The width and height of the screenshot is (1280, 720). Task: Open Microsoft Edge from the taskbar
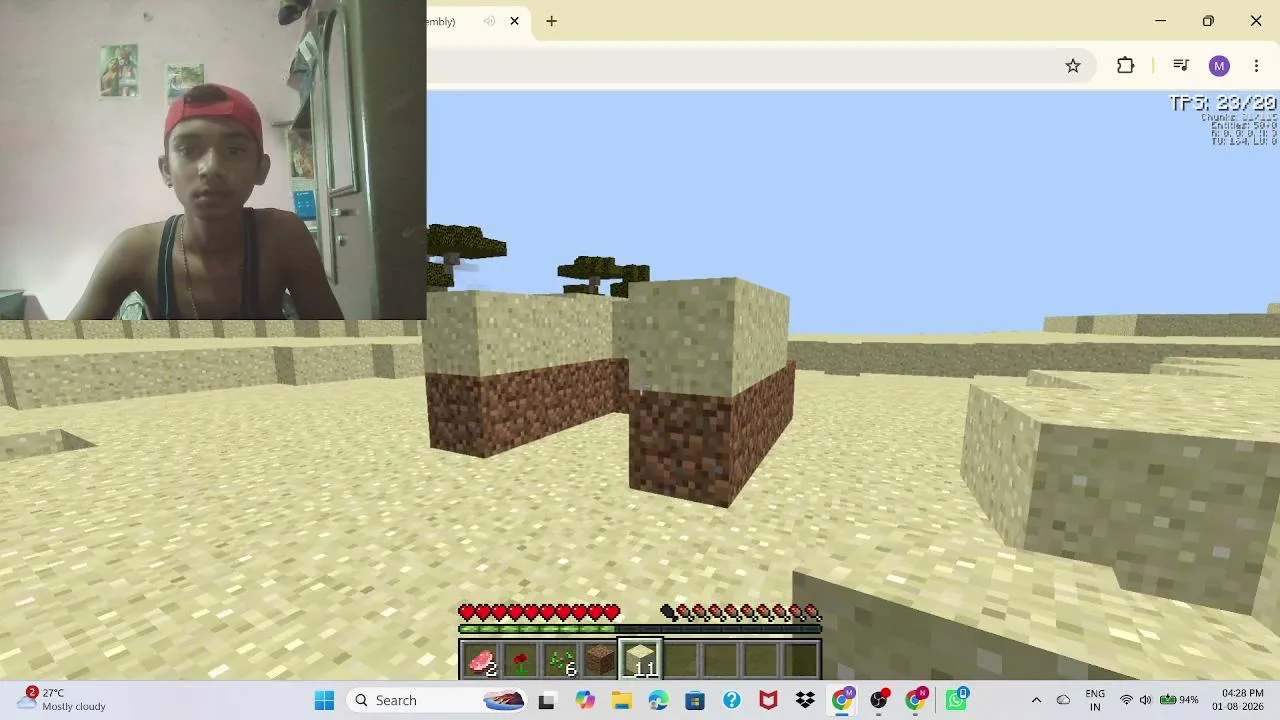658,700
